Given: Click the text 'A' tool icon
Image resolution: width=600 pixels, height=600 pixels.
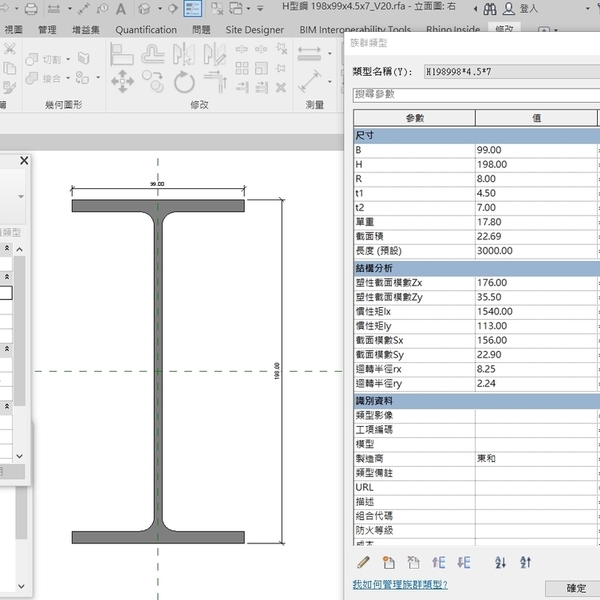Looking at the screenshot, I should click(120, 9).
